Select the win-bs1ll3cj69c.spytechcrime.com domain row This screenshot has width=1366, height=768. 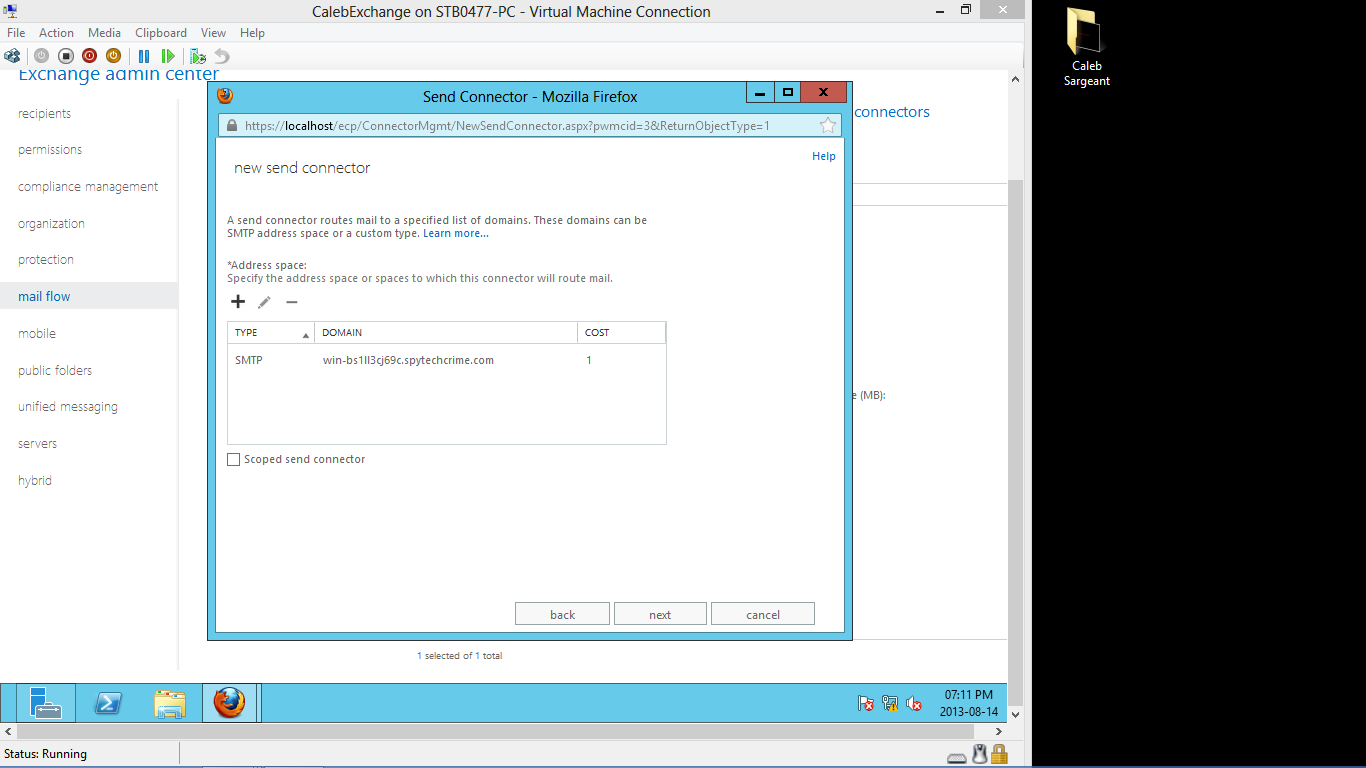[x=446, y=360]
